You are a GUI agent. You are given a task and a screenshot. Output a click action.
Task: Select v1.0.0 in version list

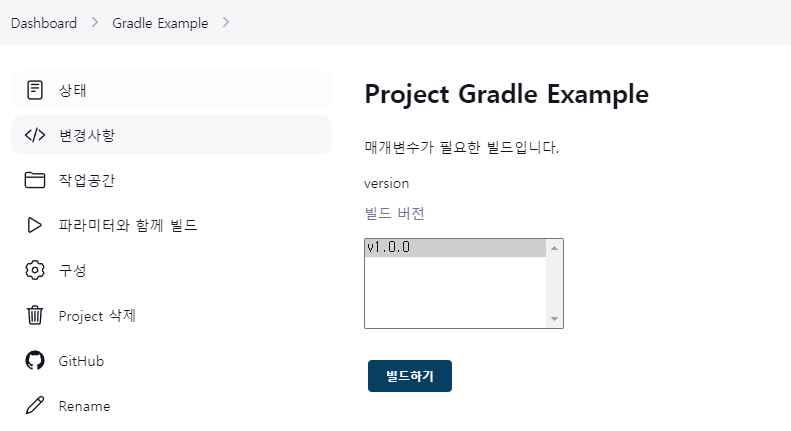(x=455, y=248)
